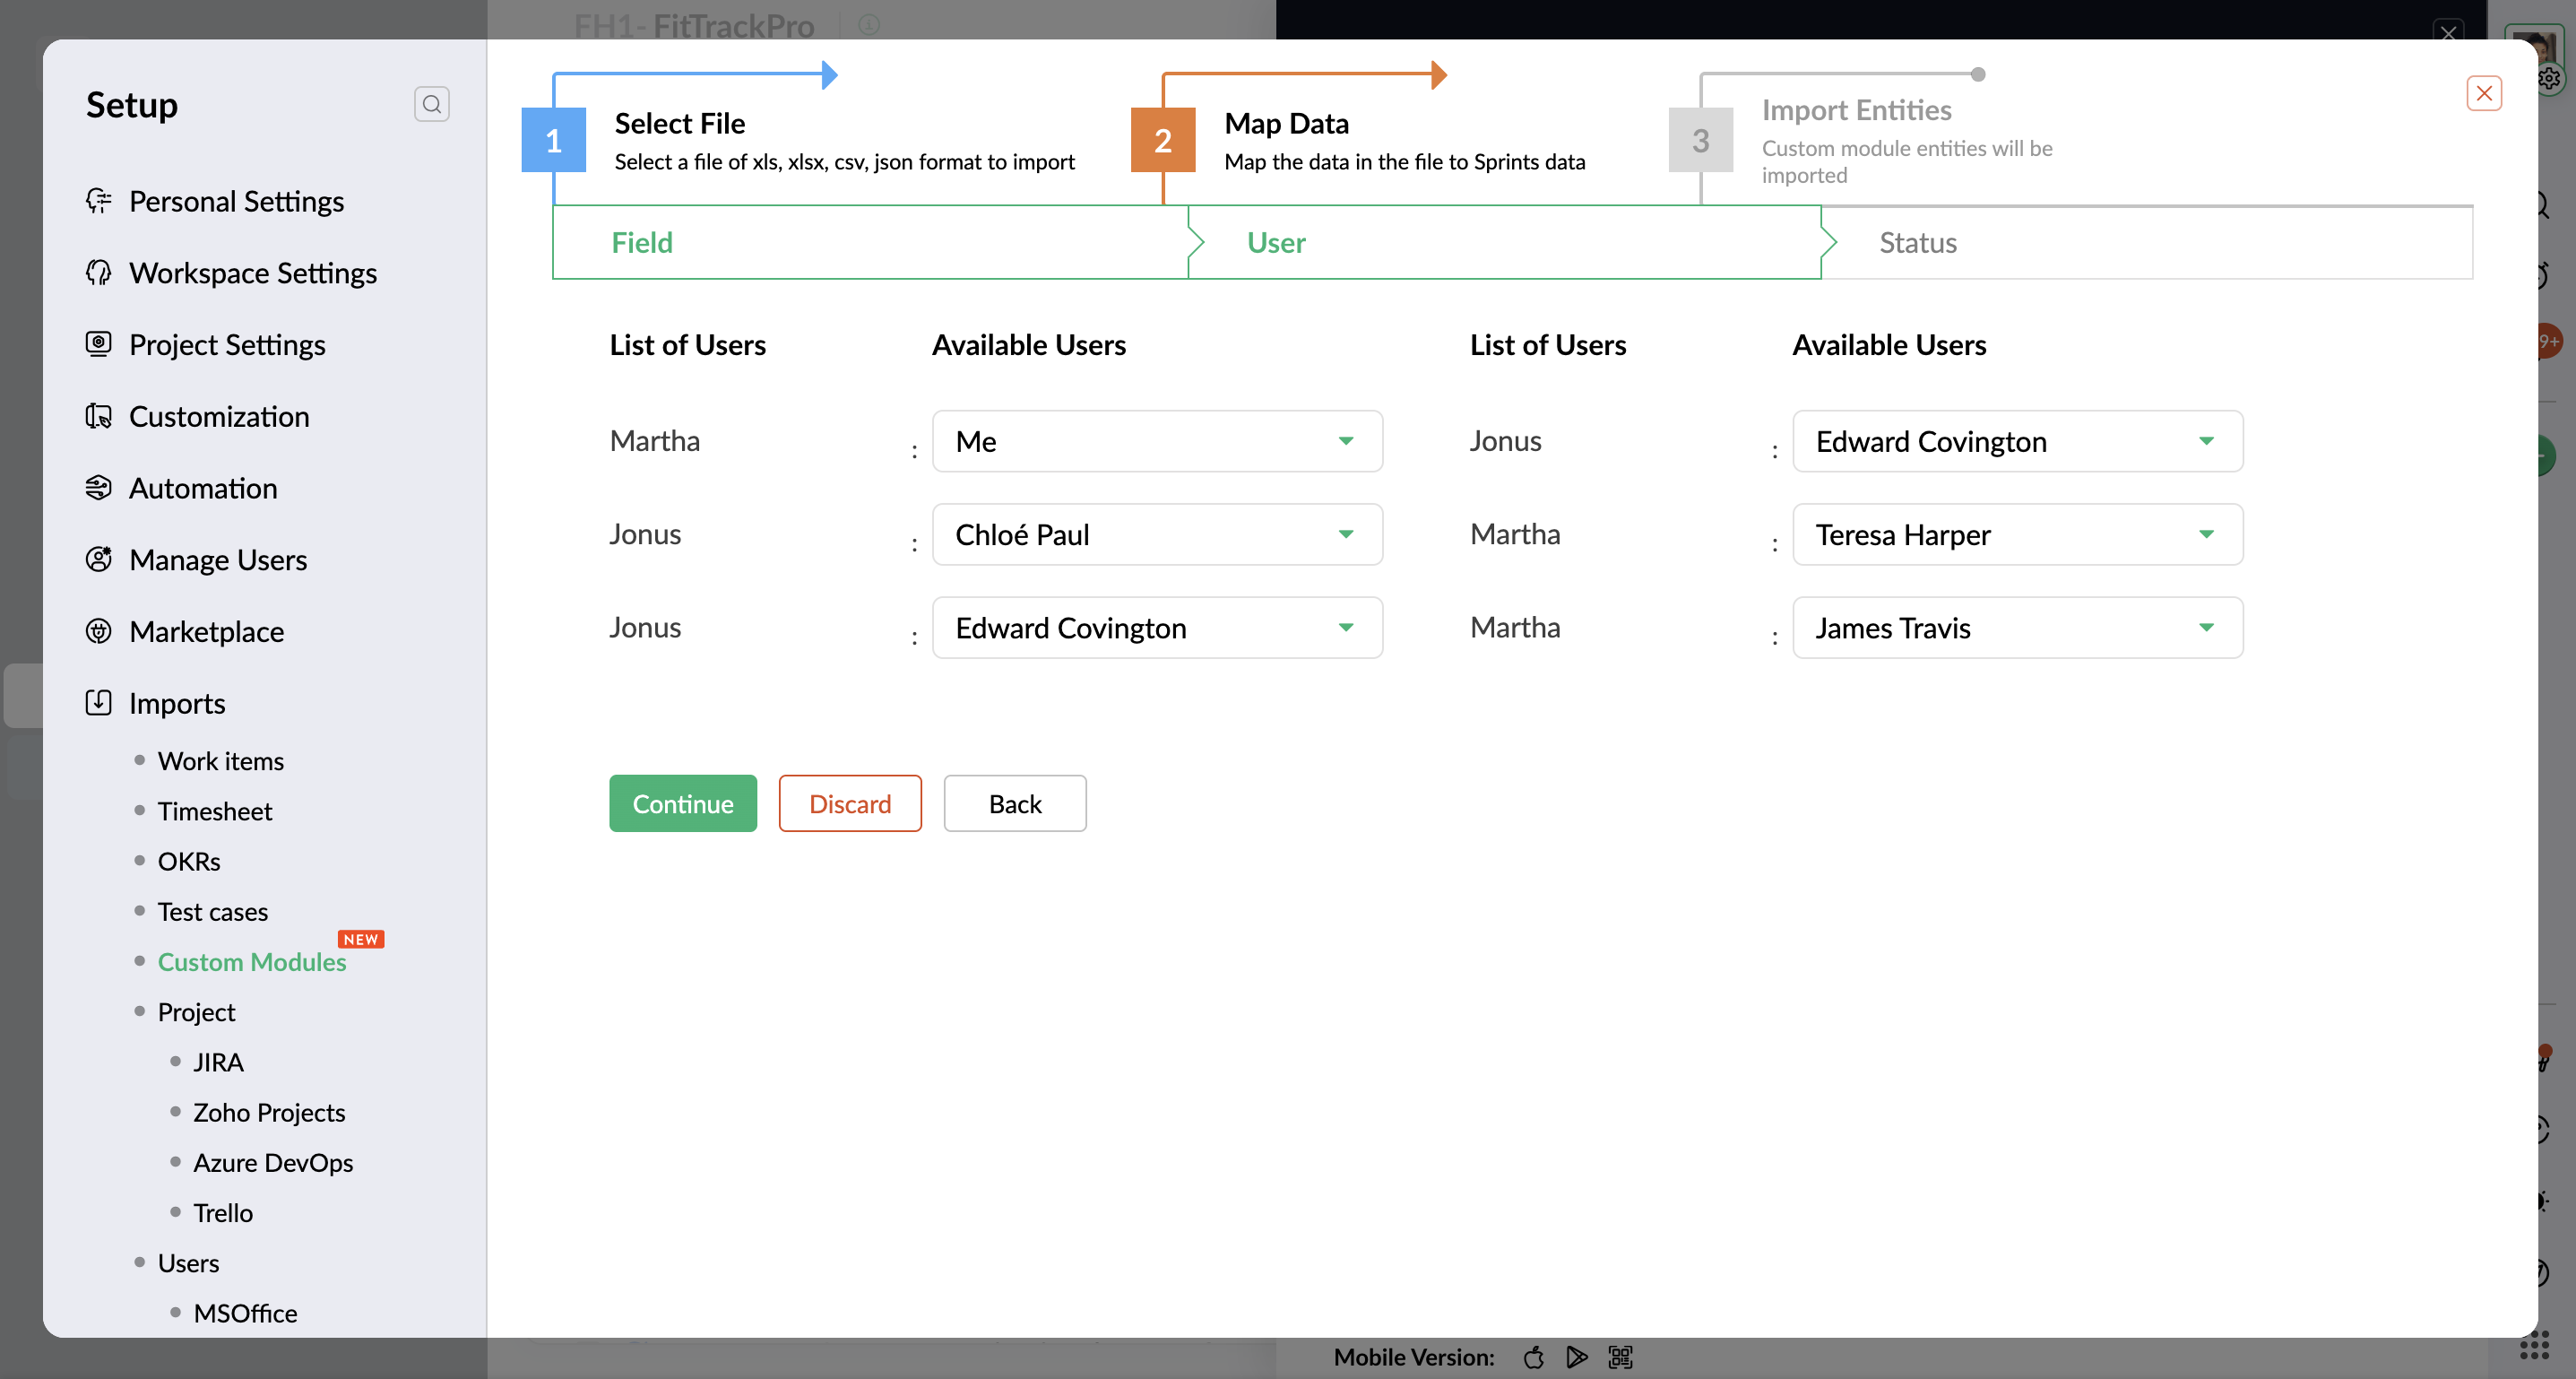Go back with the Back button
The height and width of the screenshot is (1379, 2576).
[x=1014, y=803]
